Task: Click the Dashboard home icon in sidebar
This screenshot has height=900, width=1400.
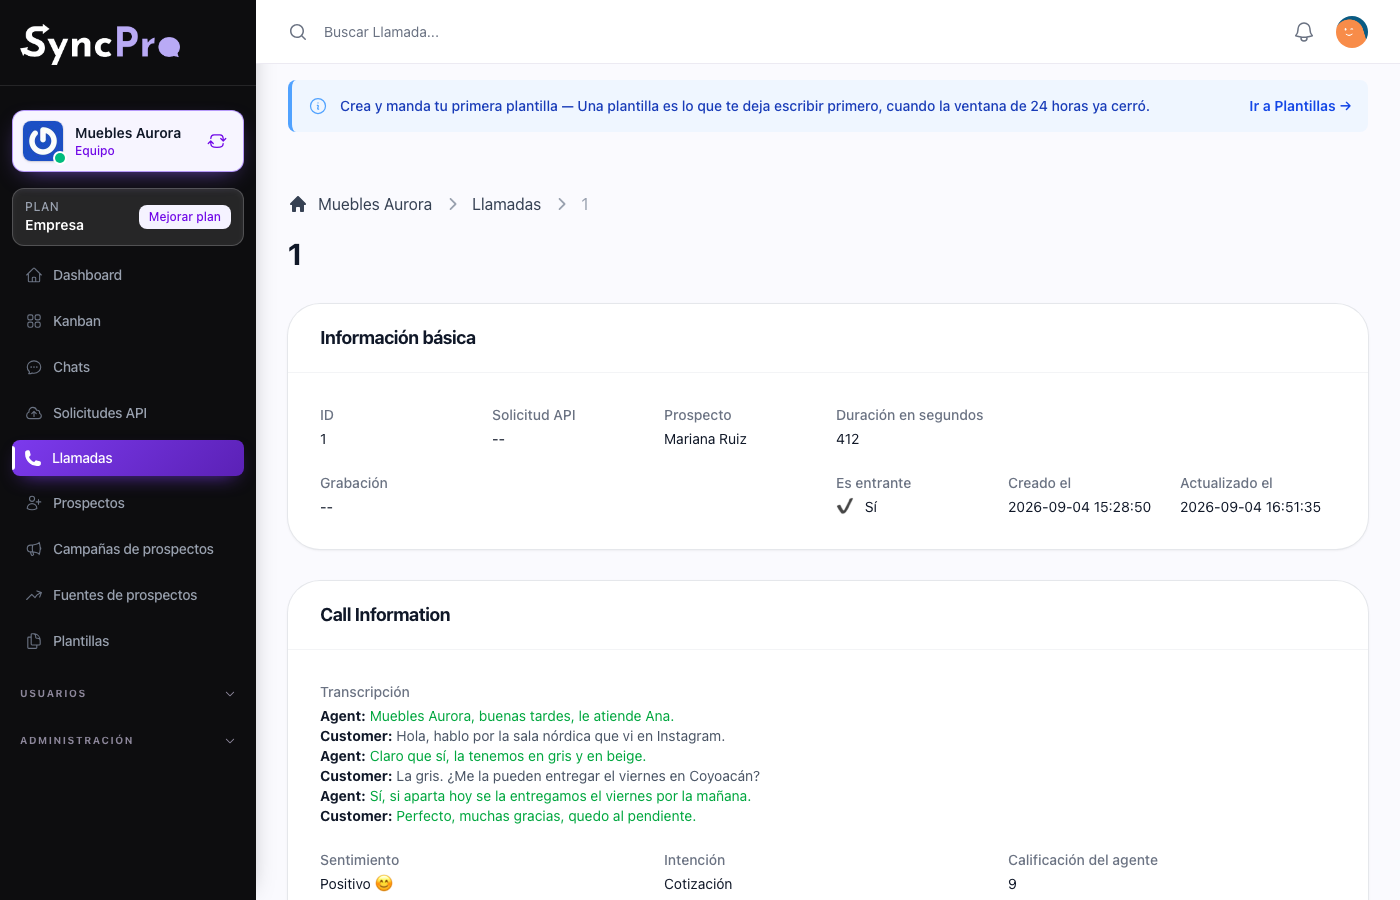Action: pyautogui.click(x=34, y=275)
